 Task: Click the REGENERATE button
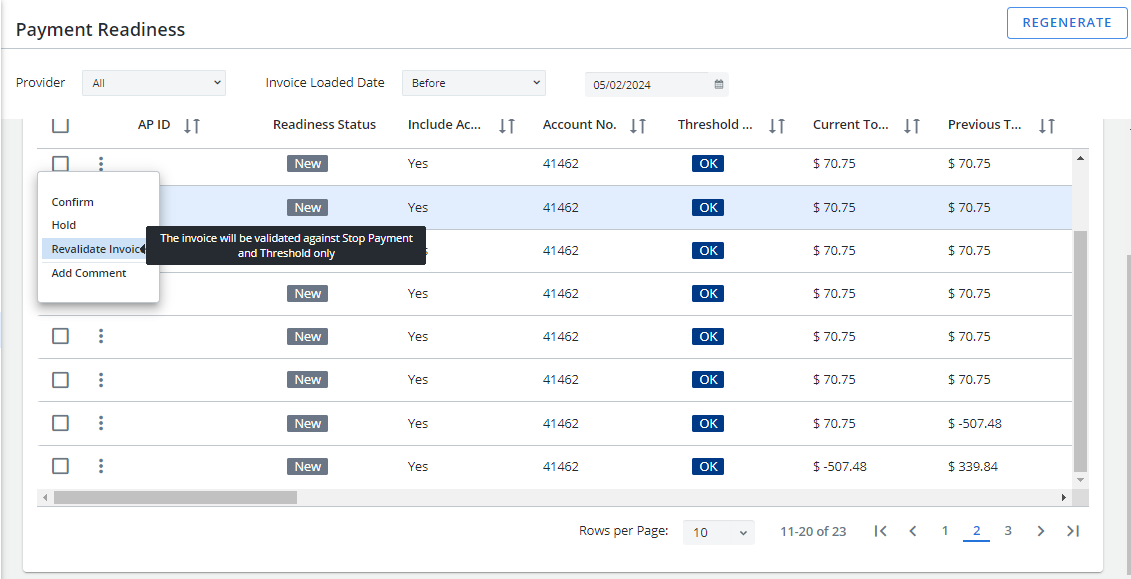coord(1066,23)
